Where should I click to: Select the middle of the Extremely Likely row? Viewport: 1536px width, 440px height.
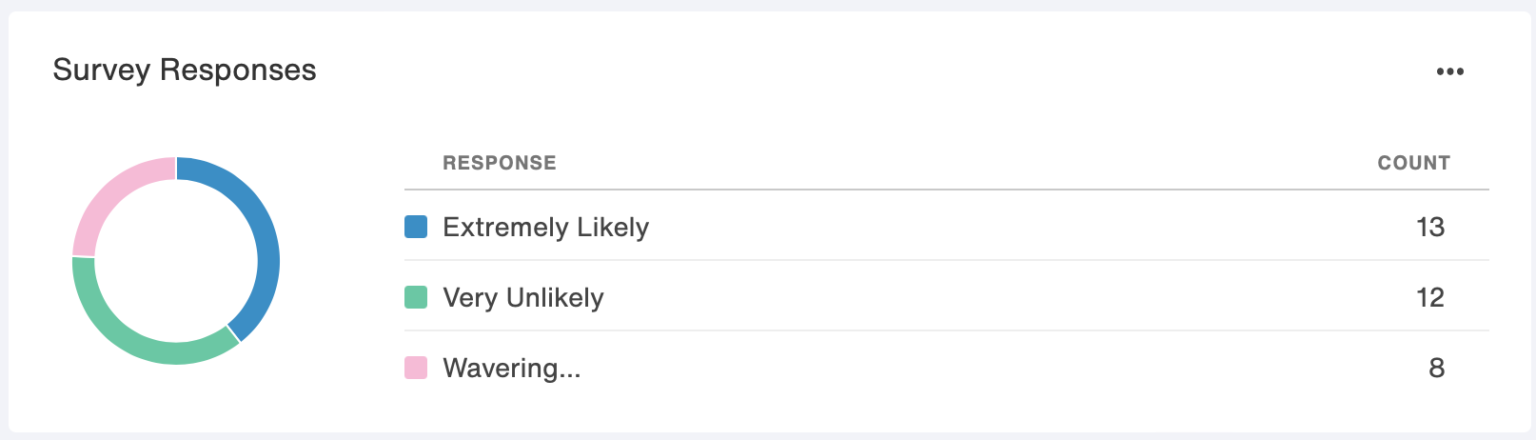[946, 227]
